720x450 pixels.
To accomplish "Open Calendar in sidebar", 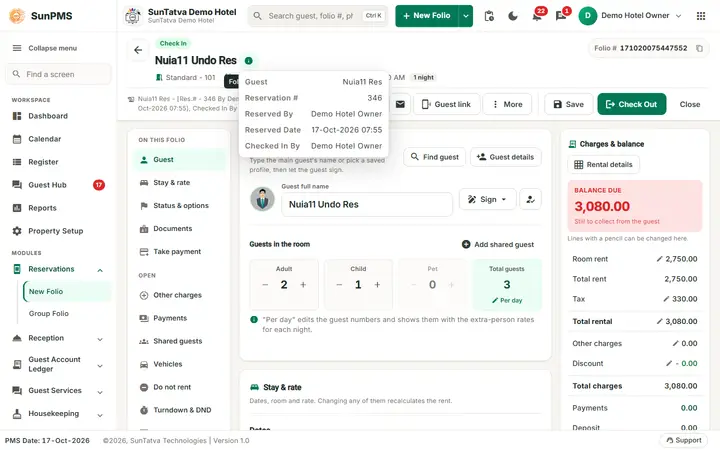I will tap(58, 139).
